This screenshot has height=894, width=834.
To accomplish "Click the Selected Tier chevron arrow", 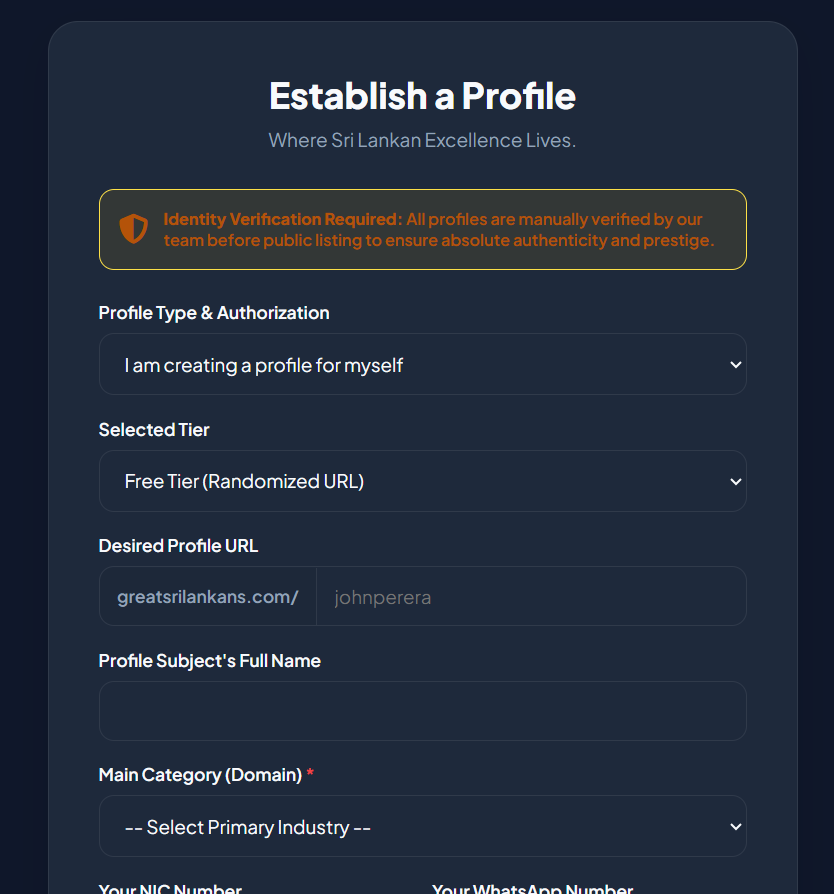I will click(735, 481).
